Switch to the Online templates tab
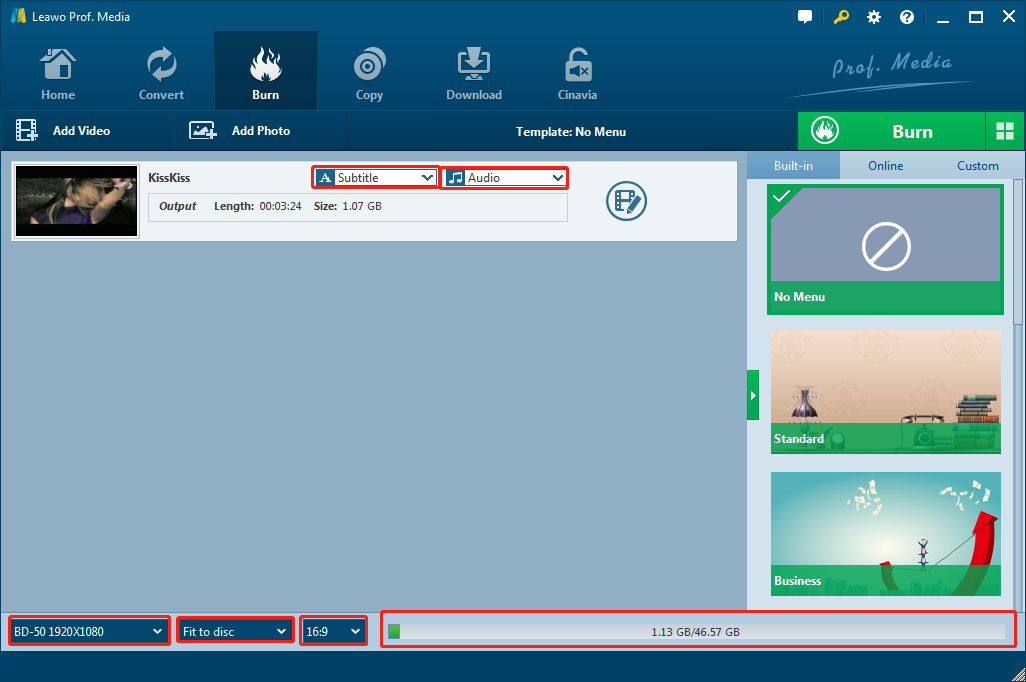 [x=885, y=166]
